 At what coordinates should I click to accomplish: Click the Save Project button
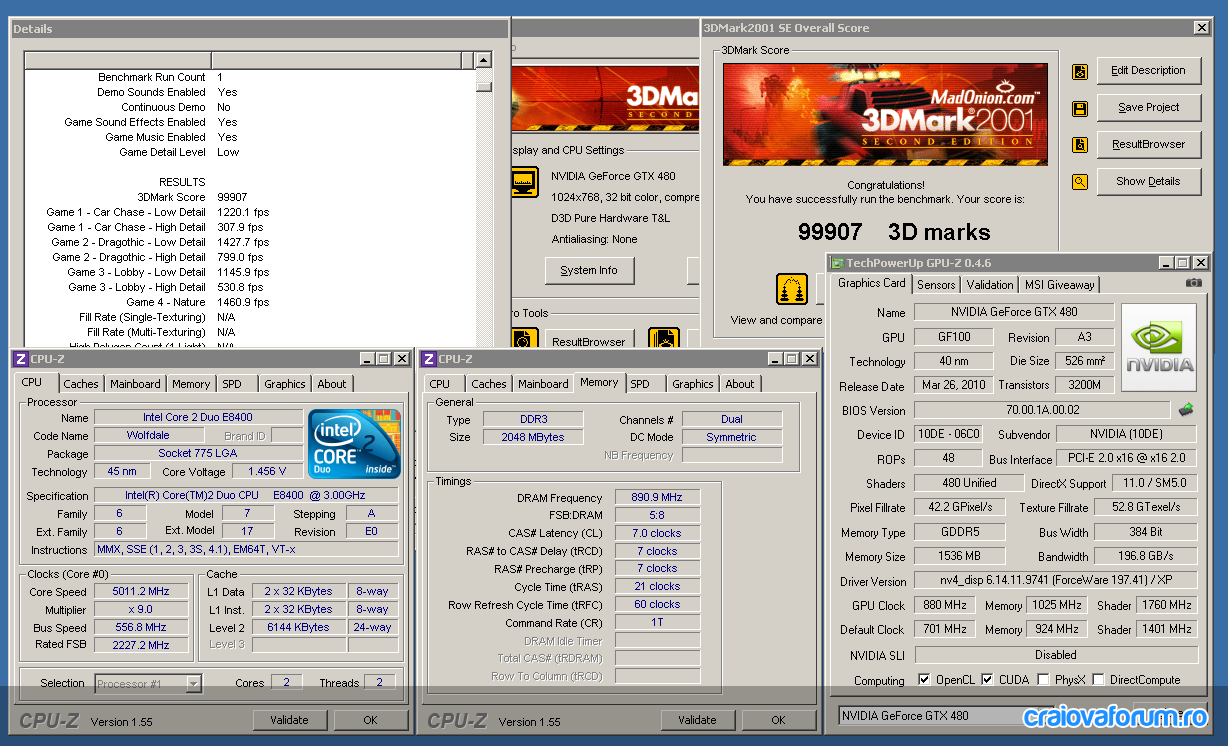tap(1148, 108)
